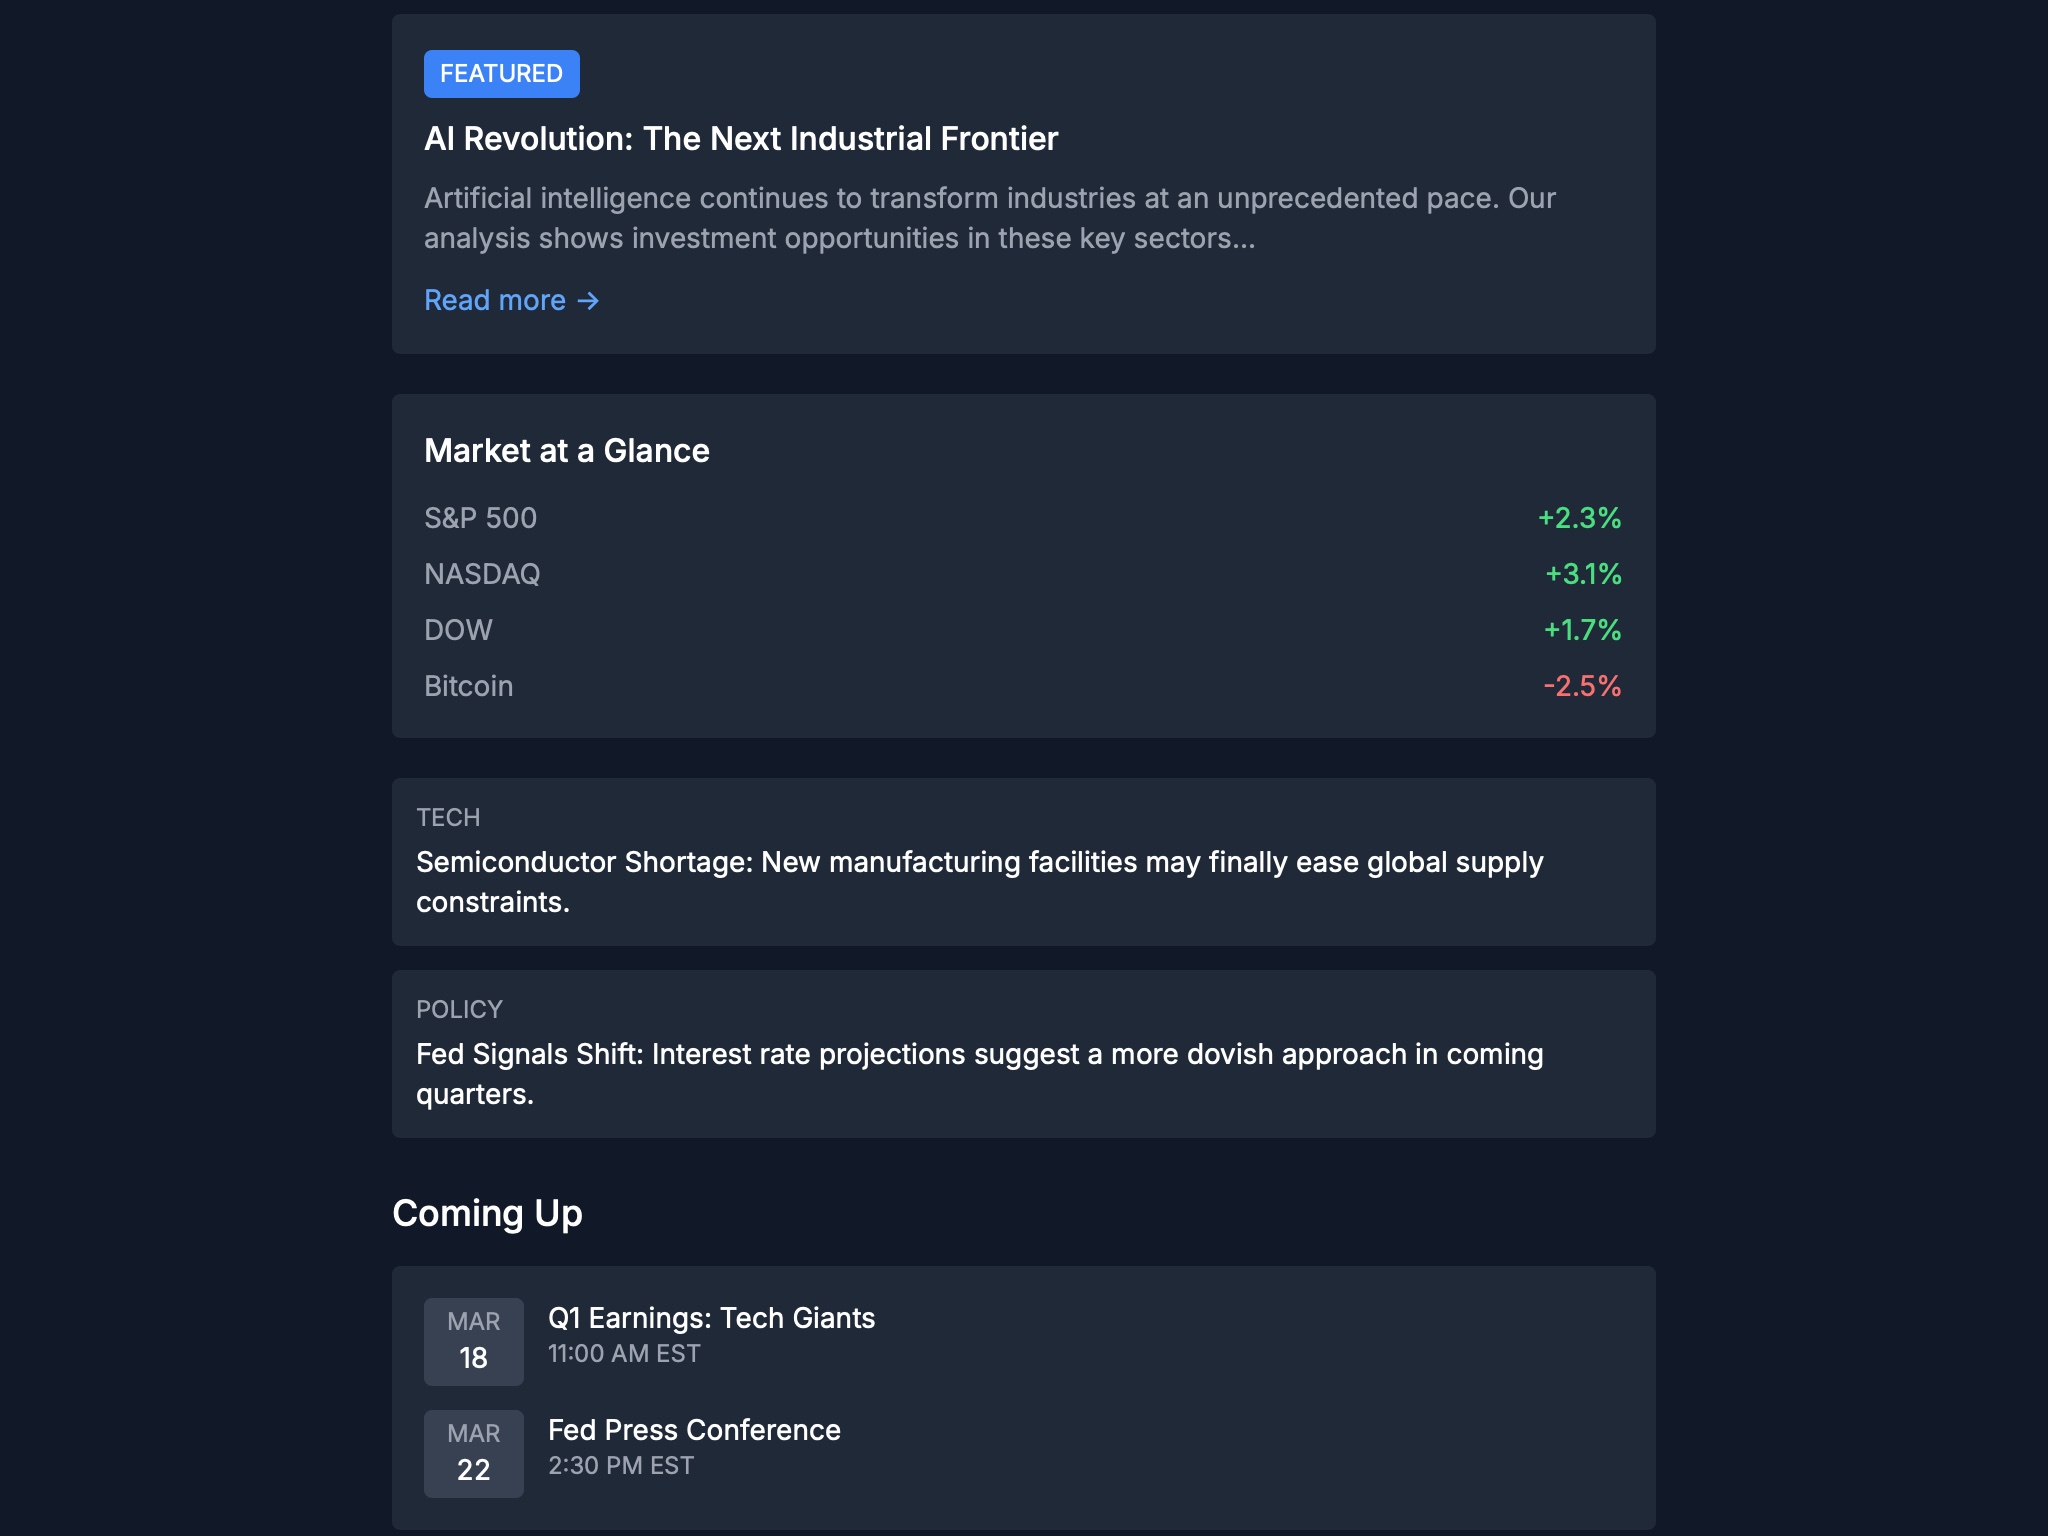Click the green S&P 500 percentage change
Viewport: 2048px width, 1536px height.
click(1578, 518)
